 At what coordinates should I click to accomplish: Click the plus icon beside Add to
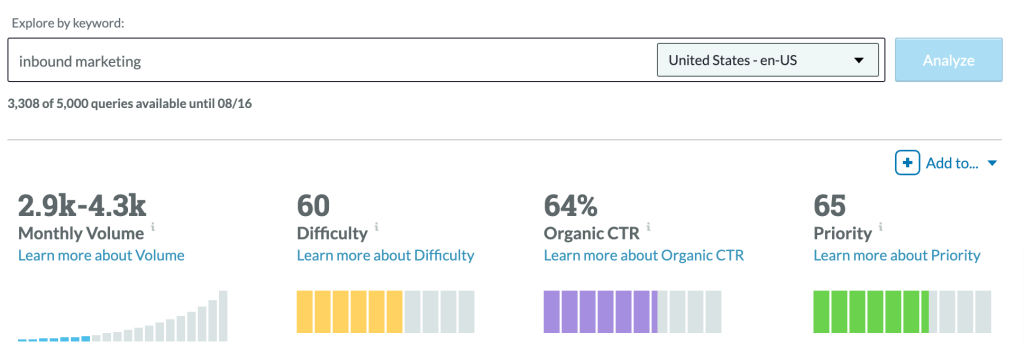tap(907, 163)
